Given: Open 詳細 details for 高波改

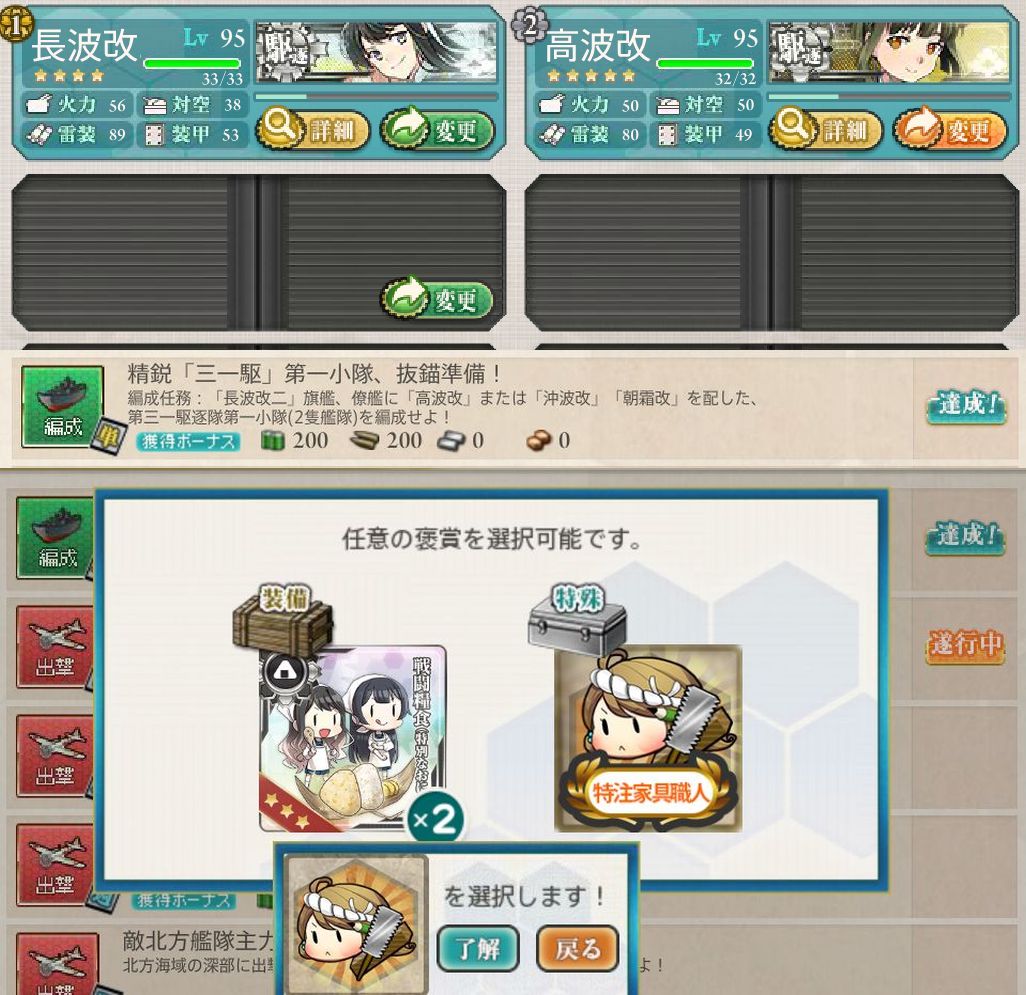Looking at the screenshot, I should pos(826,130).
